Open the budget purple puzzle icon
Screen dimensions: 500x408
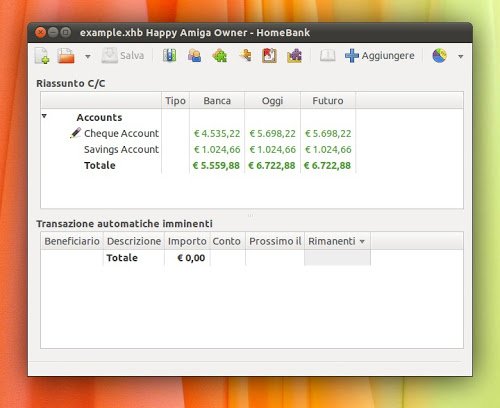pos(294,55)
